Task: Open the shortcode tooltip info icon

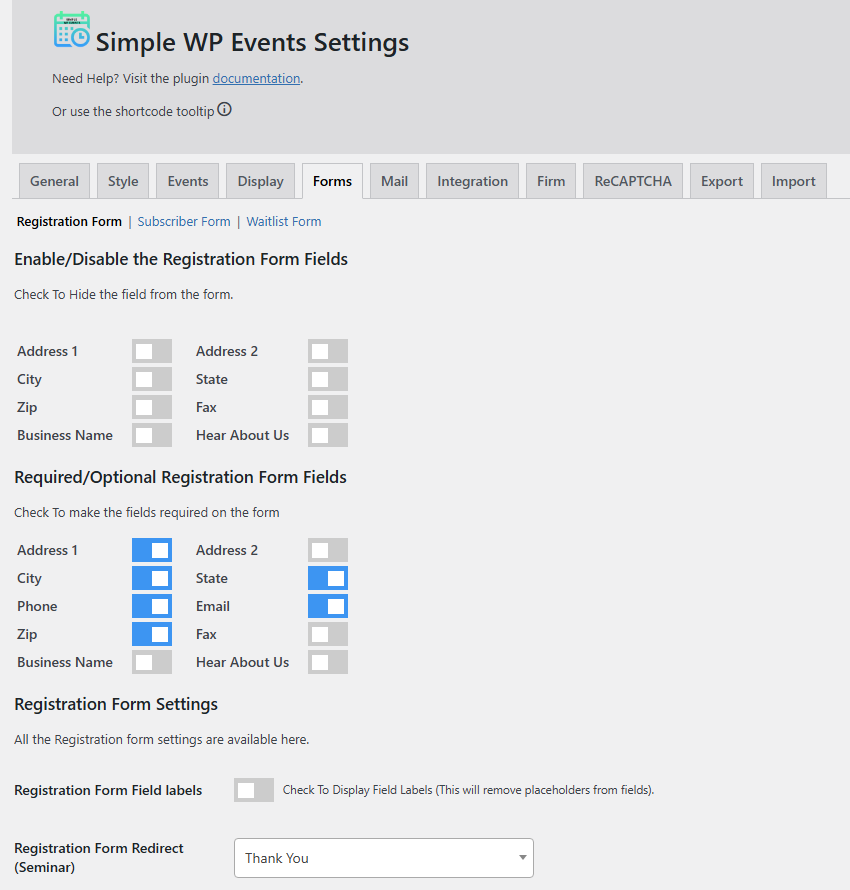Action: pyautogui.click(x=225, y=110)
